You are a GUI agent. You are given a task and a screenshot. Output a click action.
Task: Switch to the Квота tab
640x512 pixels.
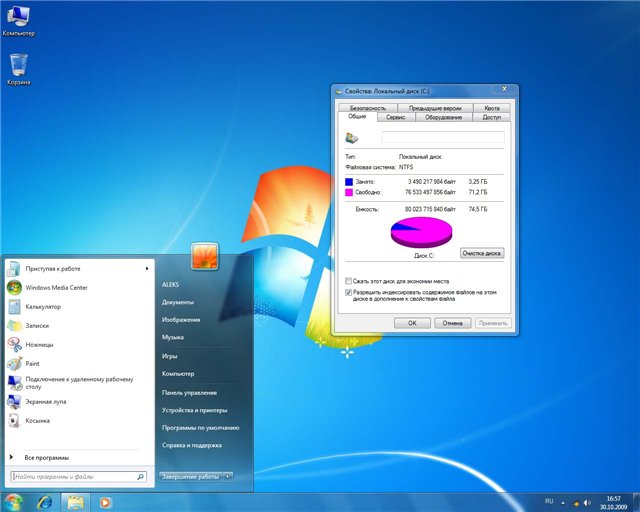[492, 108]
